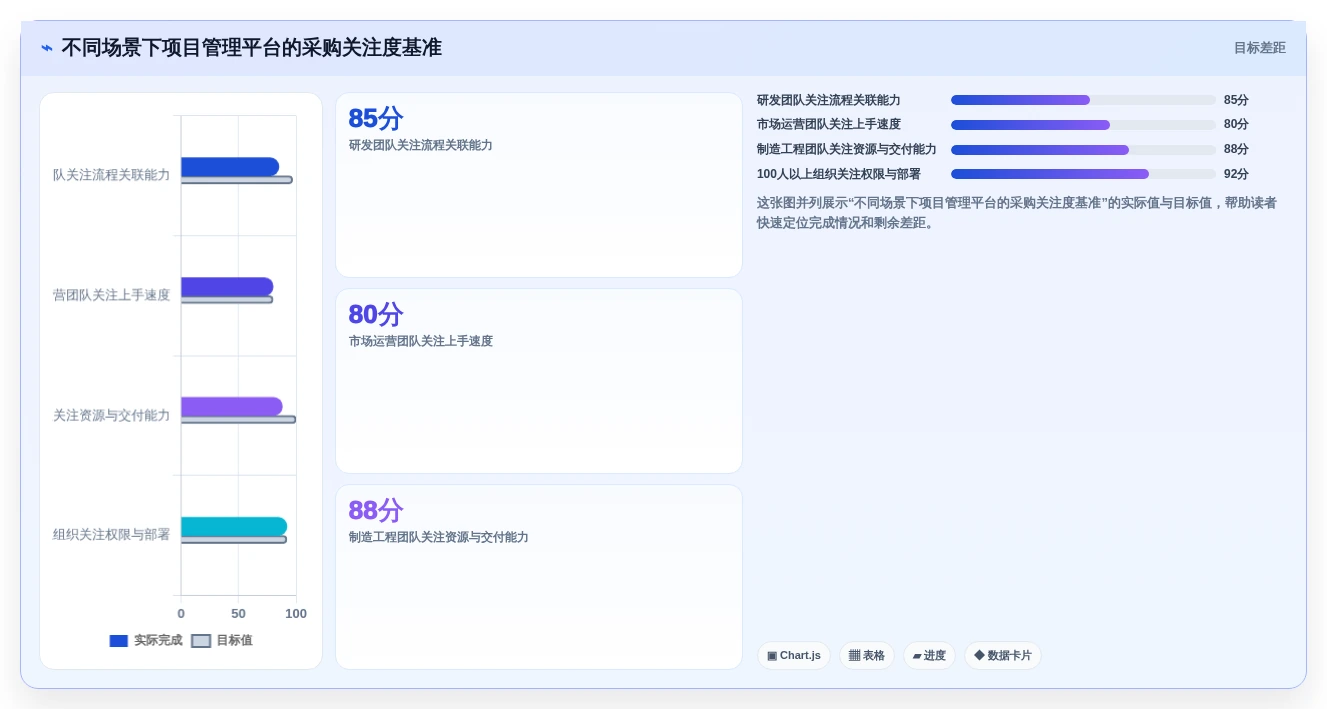Image resolution: width=1327 pixels, height=709 pixels.
Task: Click the 85分 value beside first progress bar
Action: pyautogui.click(x=1236, y=100)
